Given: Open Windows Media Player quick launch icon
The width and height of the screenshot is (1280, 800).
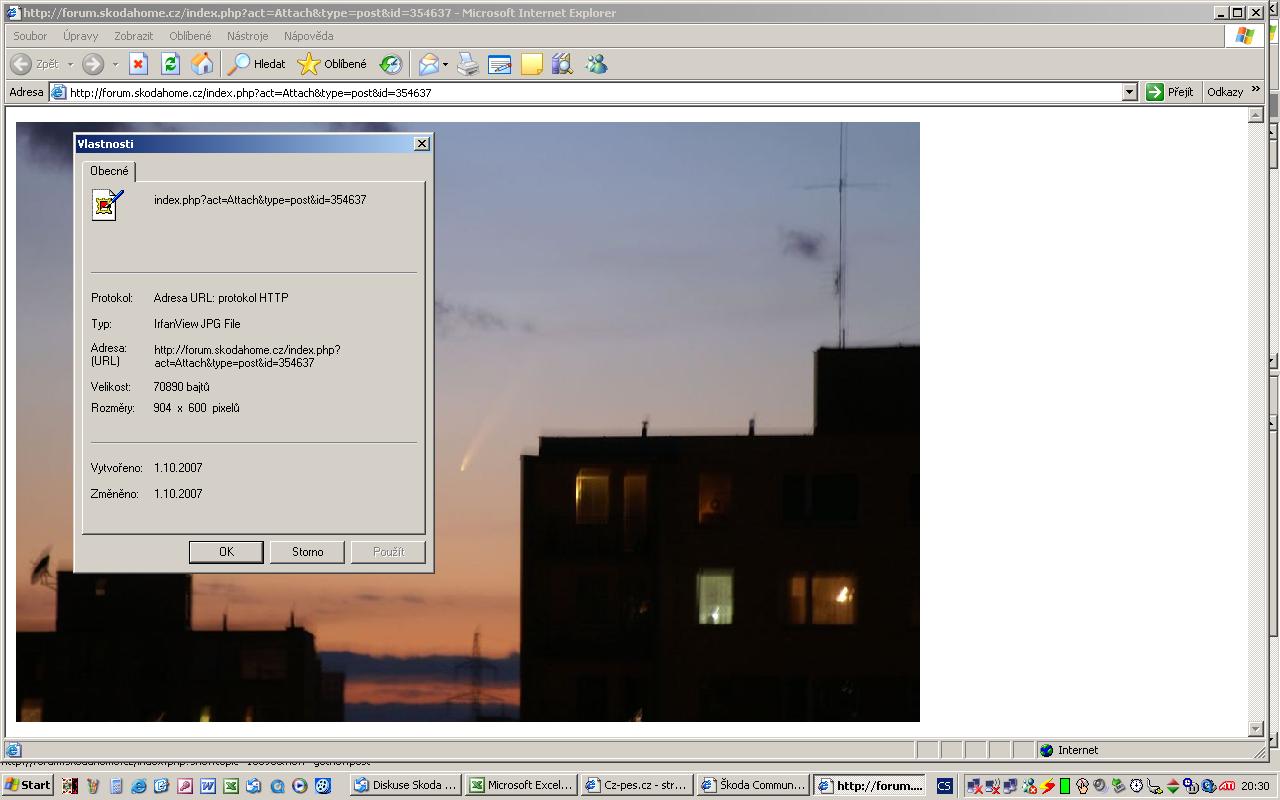Looking at the screenshot, I should [x=300, y=786].
